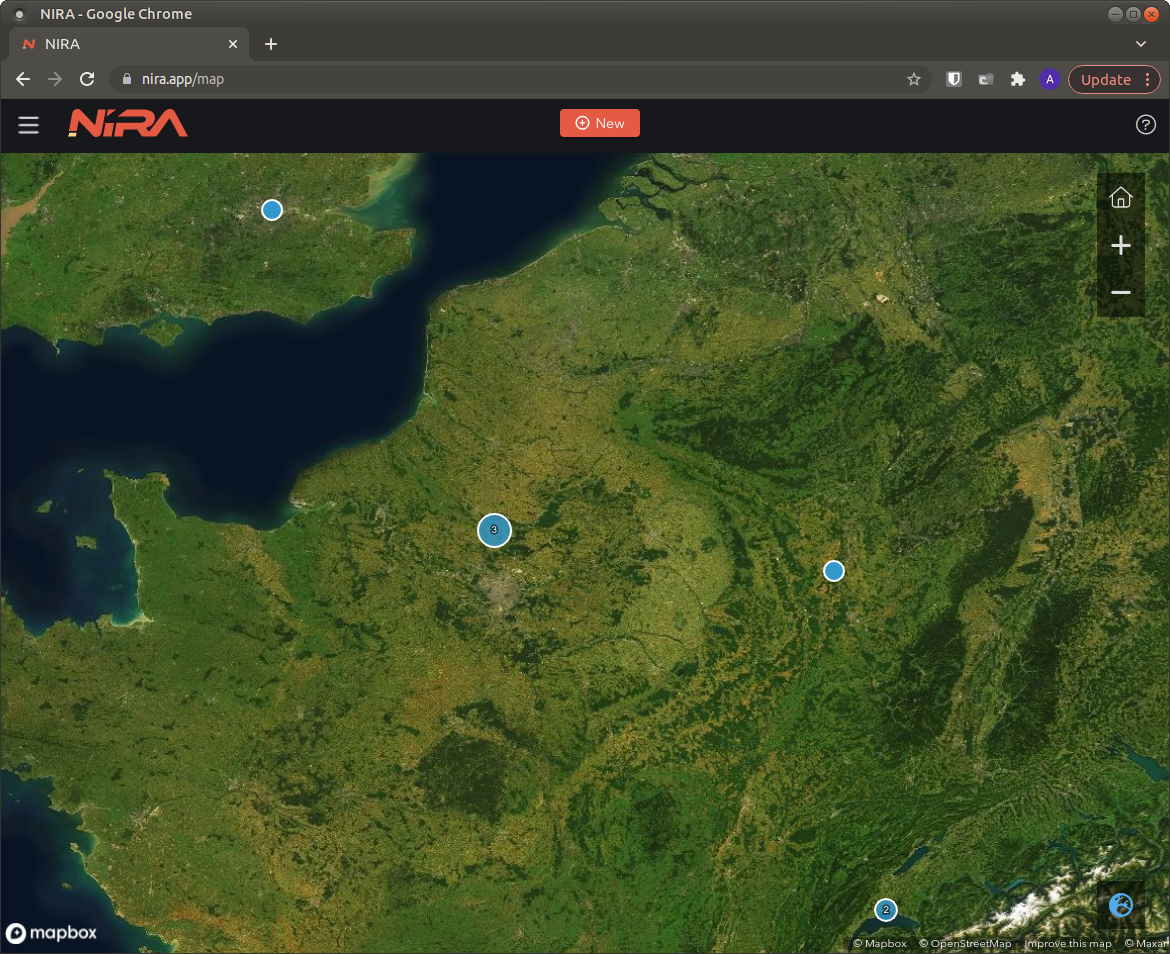Open the hamburger menu

click(28, 125)
